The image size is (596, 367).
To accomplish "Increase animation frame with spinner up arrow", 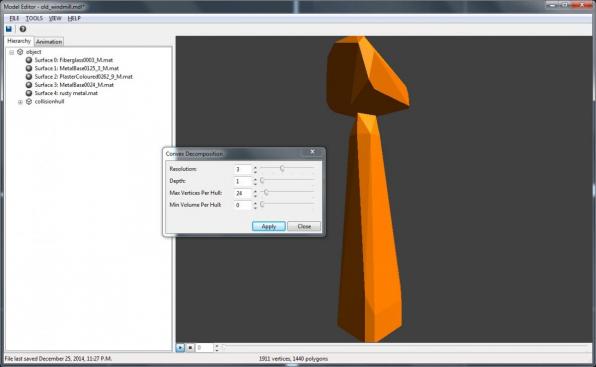I will (x=217, y=346).
